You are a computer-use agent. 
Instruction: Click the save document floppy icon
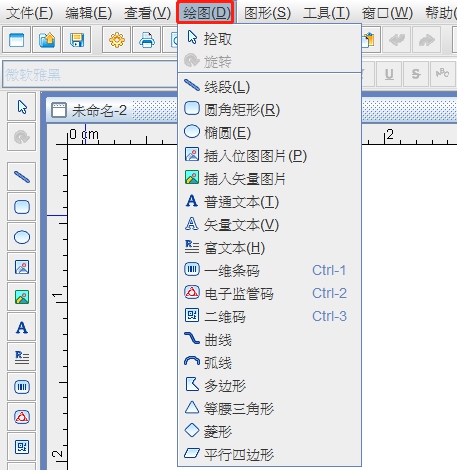click(x=77, y=40)
